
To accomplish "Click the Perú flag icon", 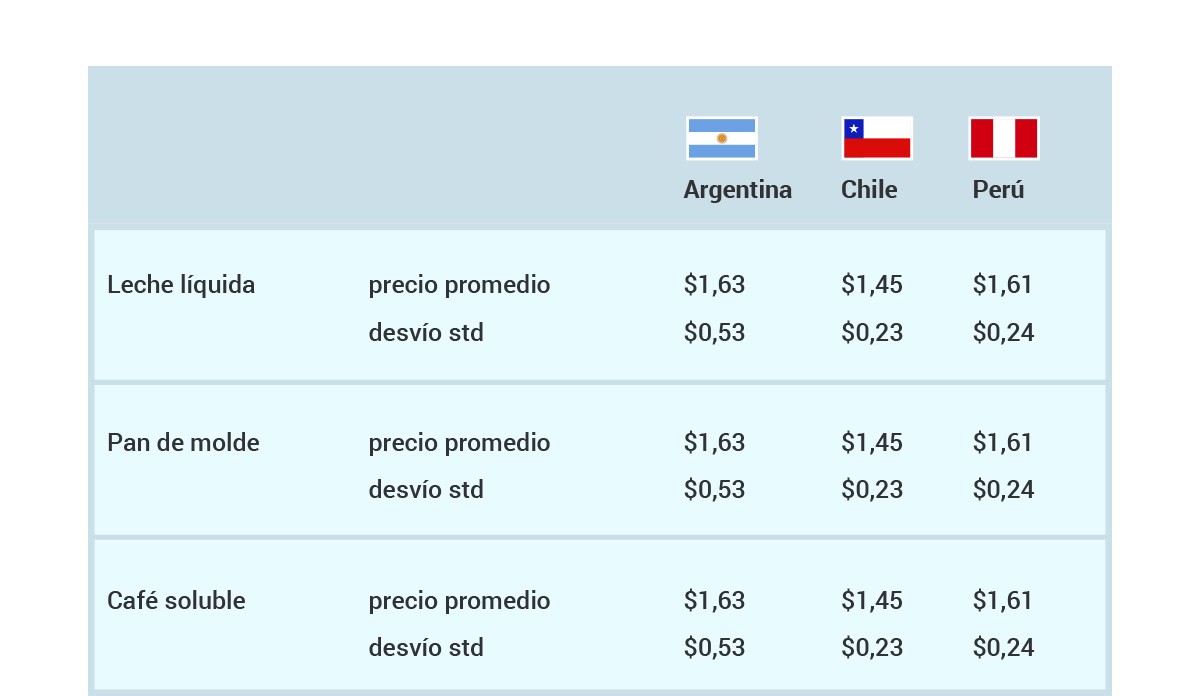I will coord(1004,138).
